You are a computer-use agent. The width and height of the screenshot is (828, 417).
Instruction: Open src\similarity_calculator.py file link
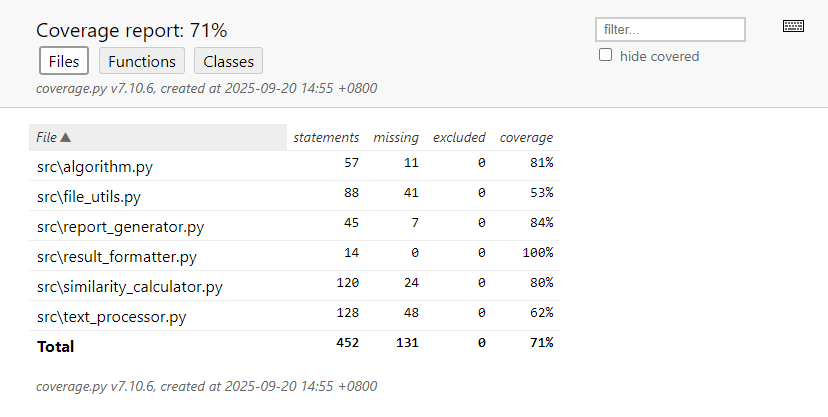tap(130, 287)
